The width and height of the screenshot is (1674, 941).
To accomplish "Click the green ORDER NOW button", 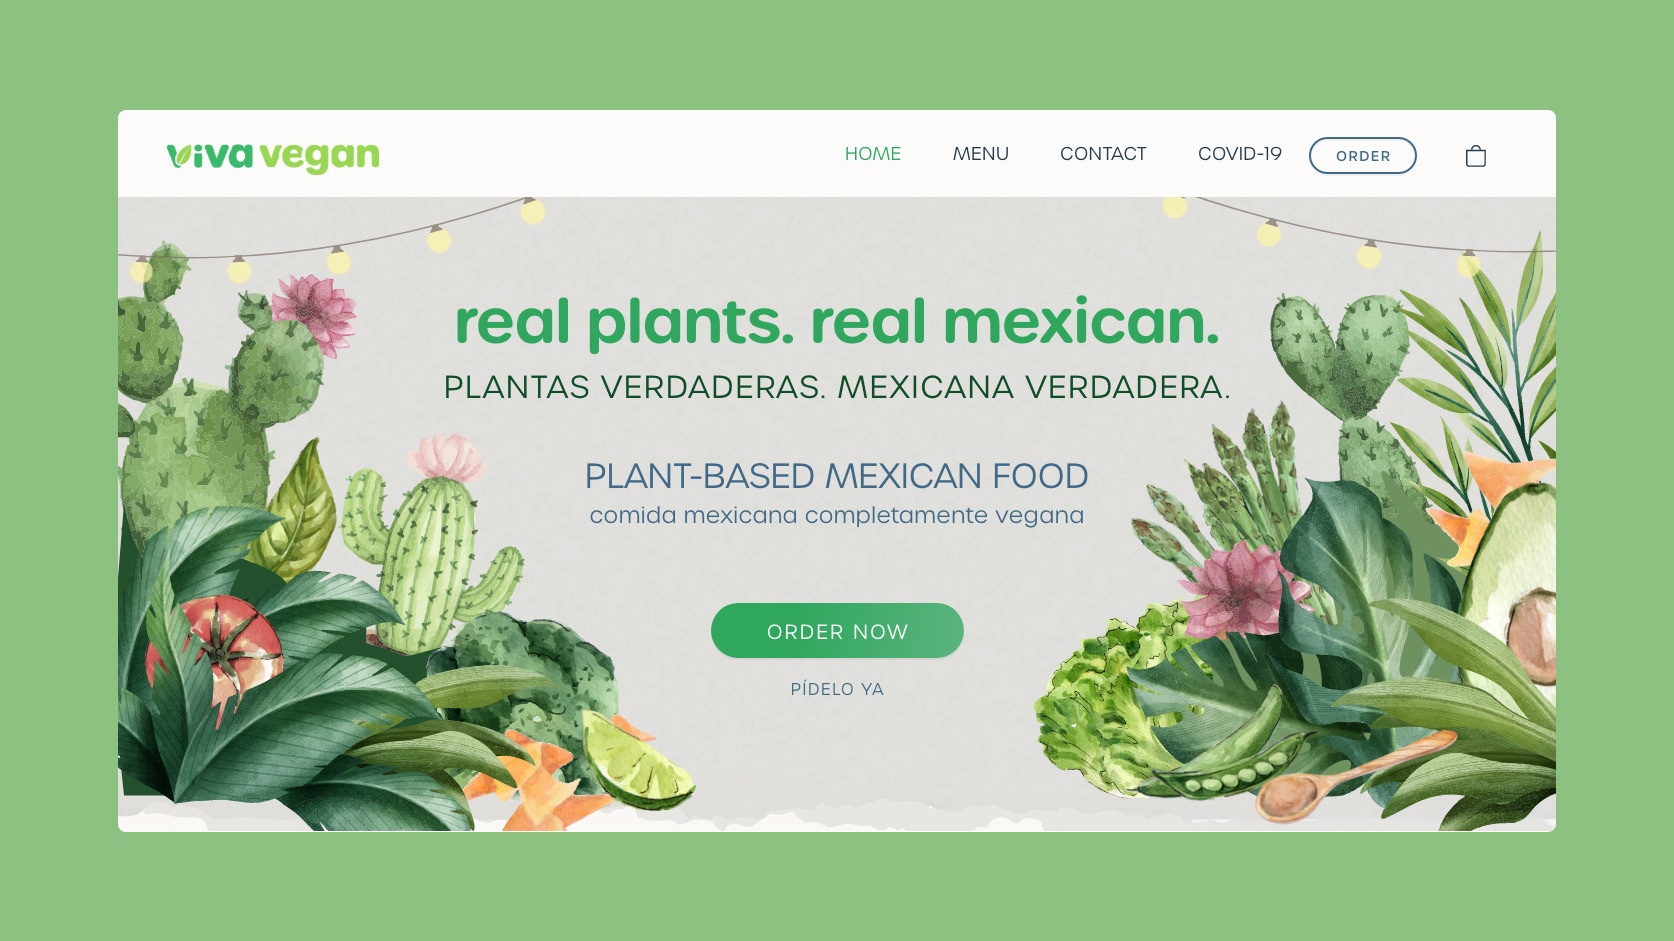I will pos(837,631).
